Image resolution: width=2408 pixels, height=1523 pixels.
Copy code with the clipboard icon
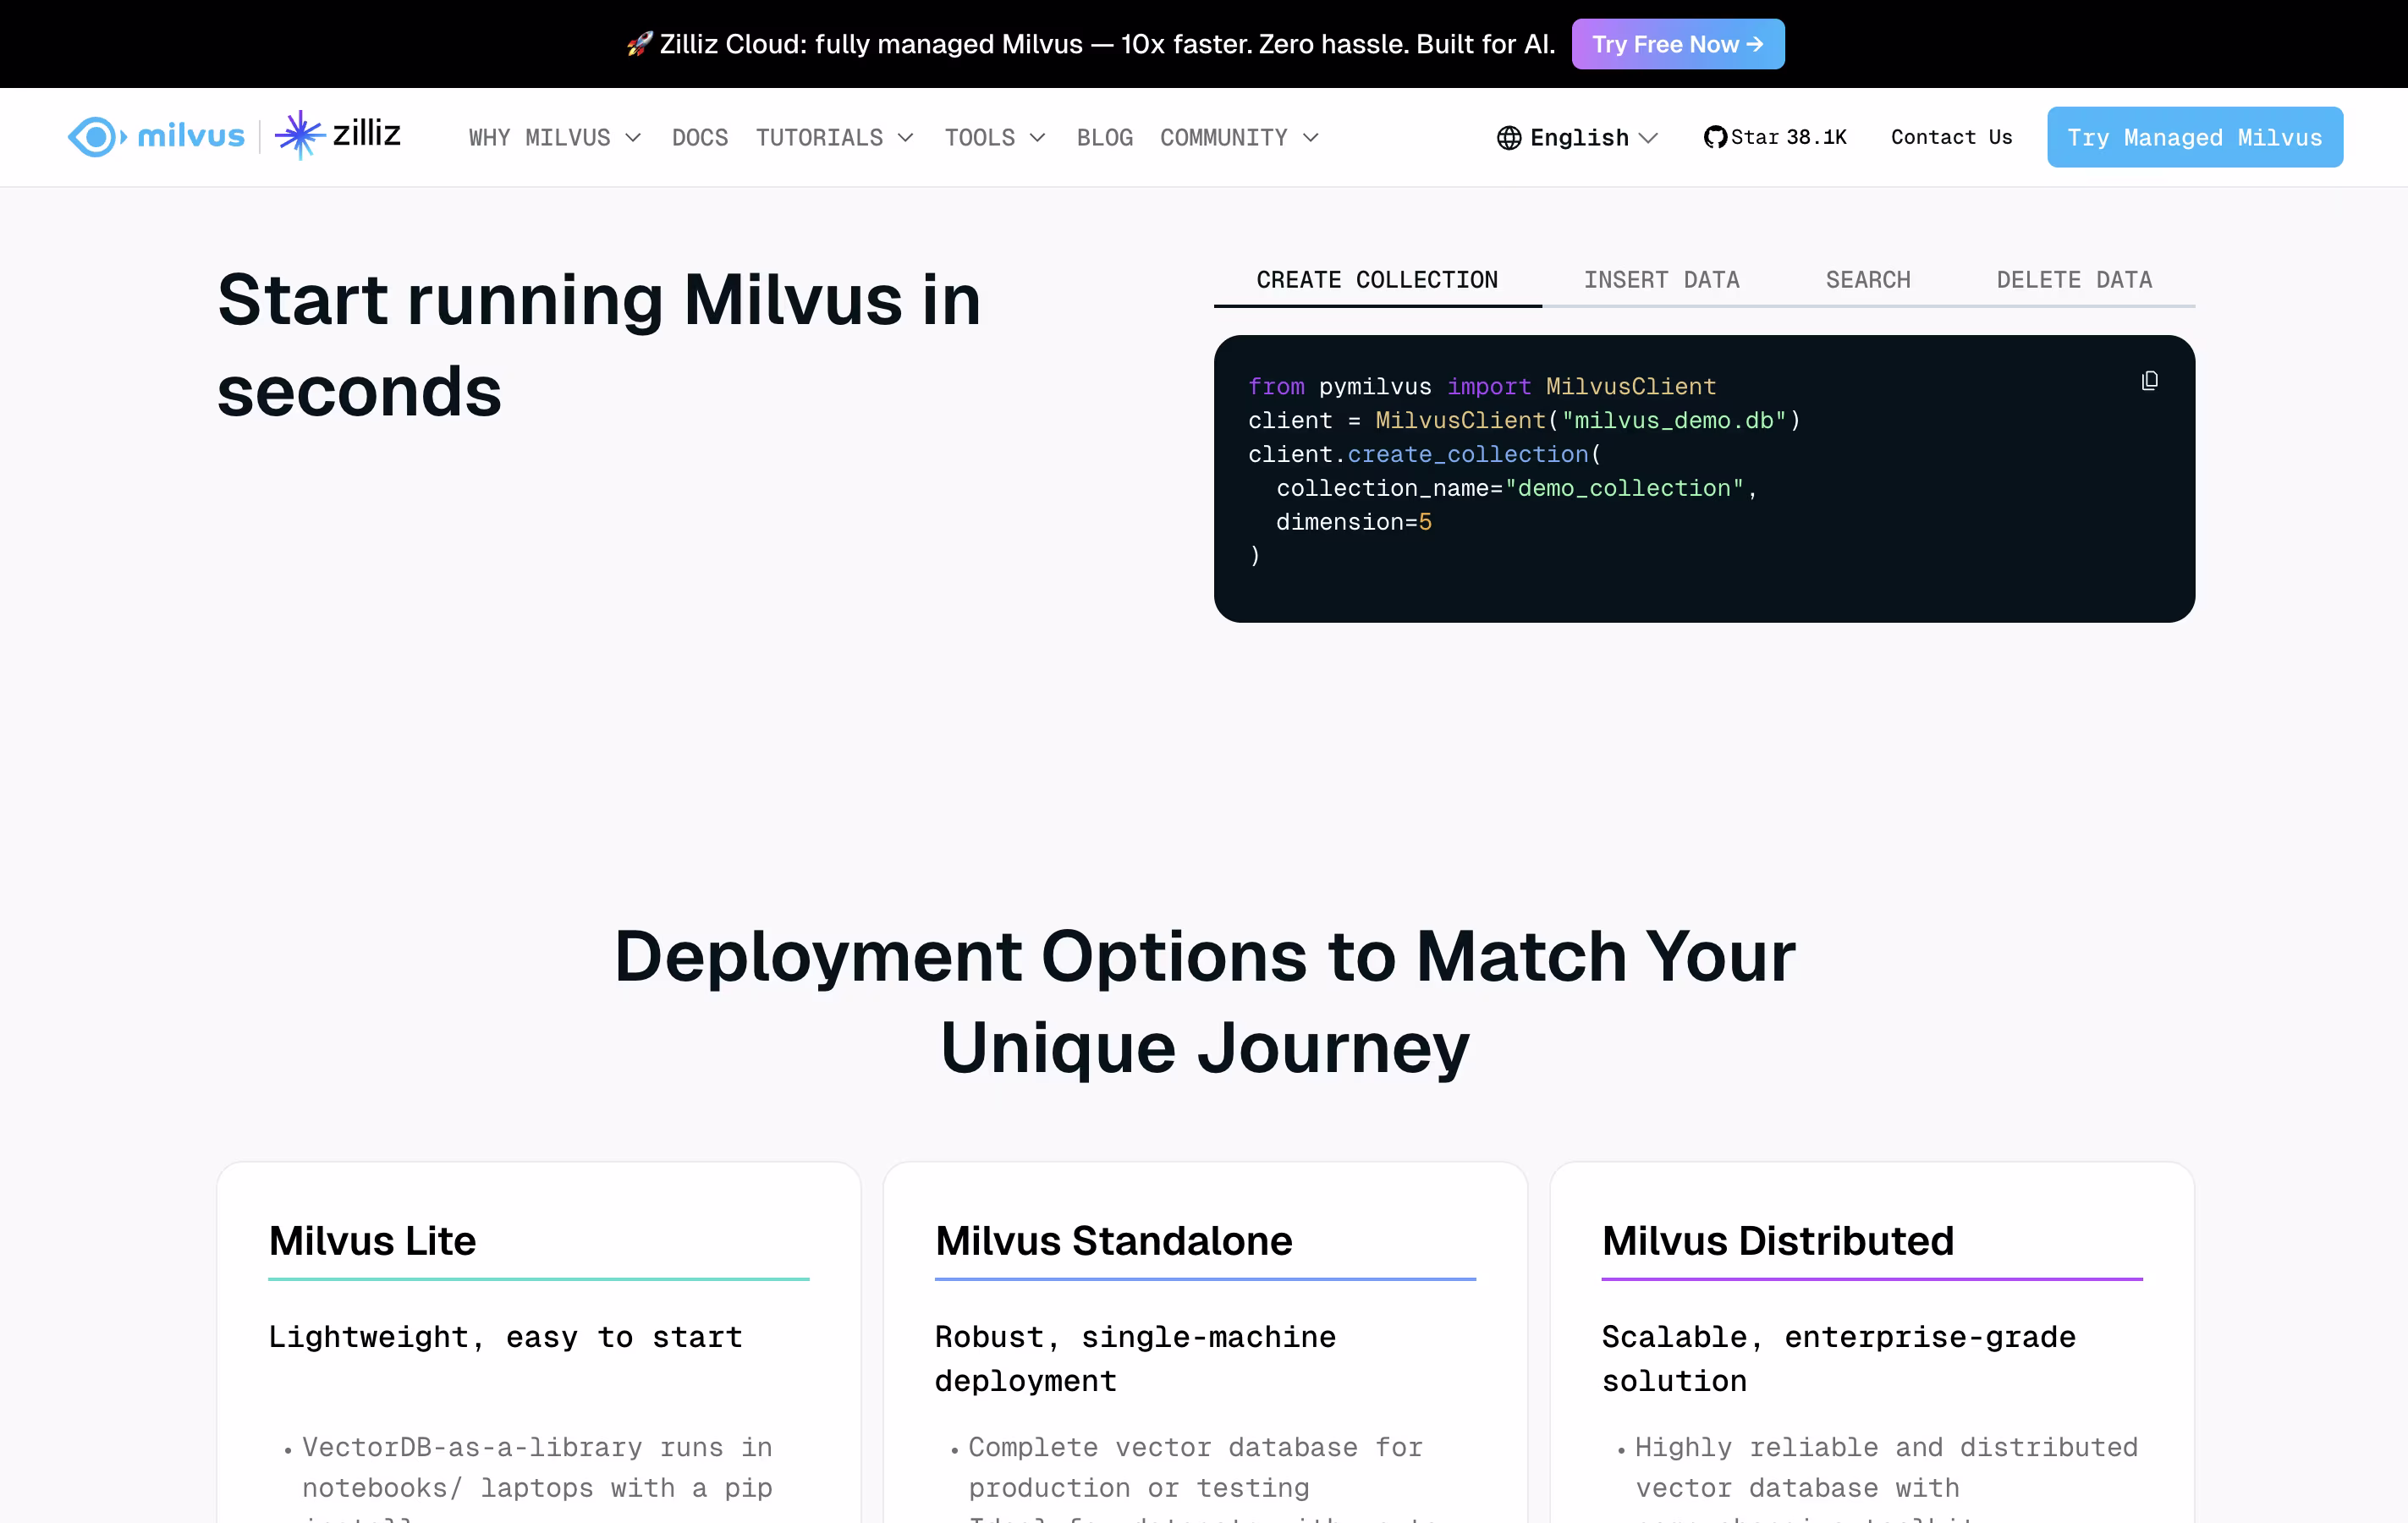point(2149,381)
